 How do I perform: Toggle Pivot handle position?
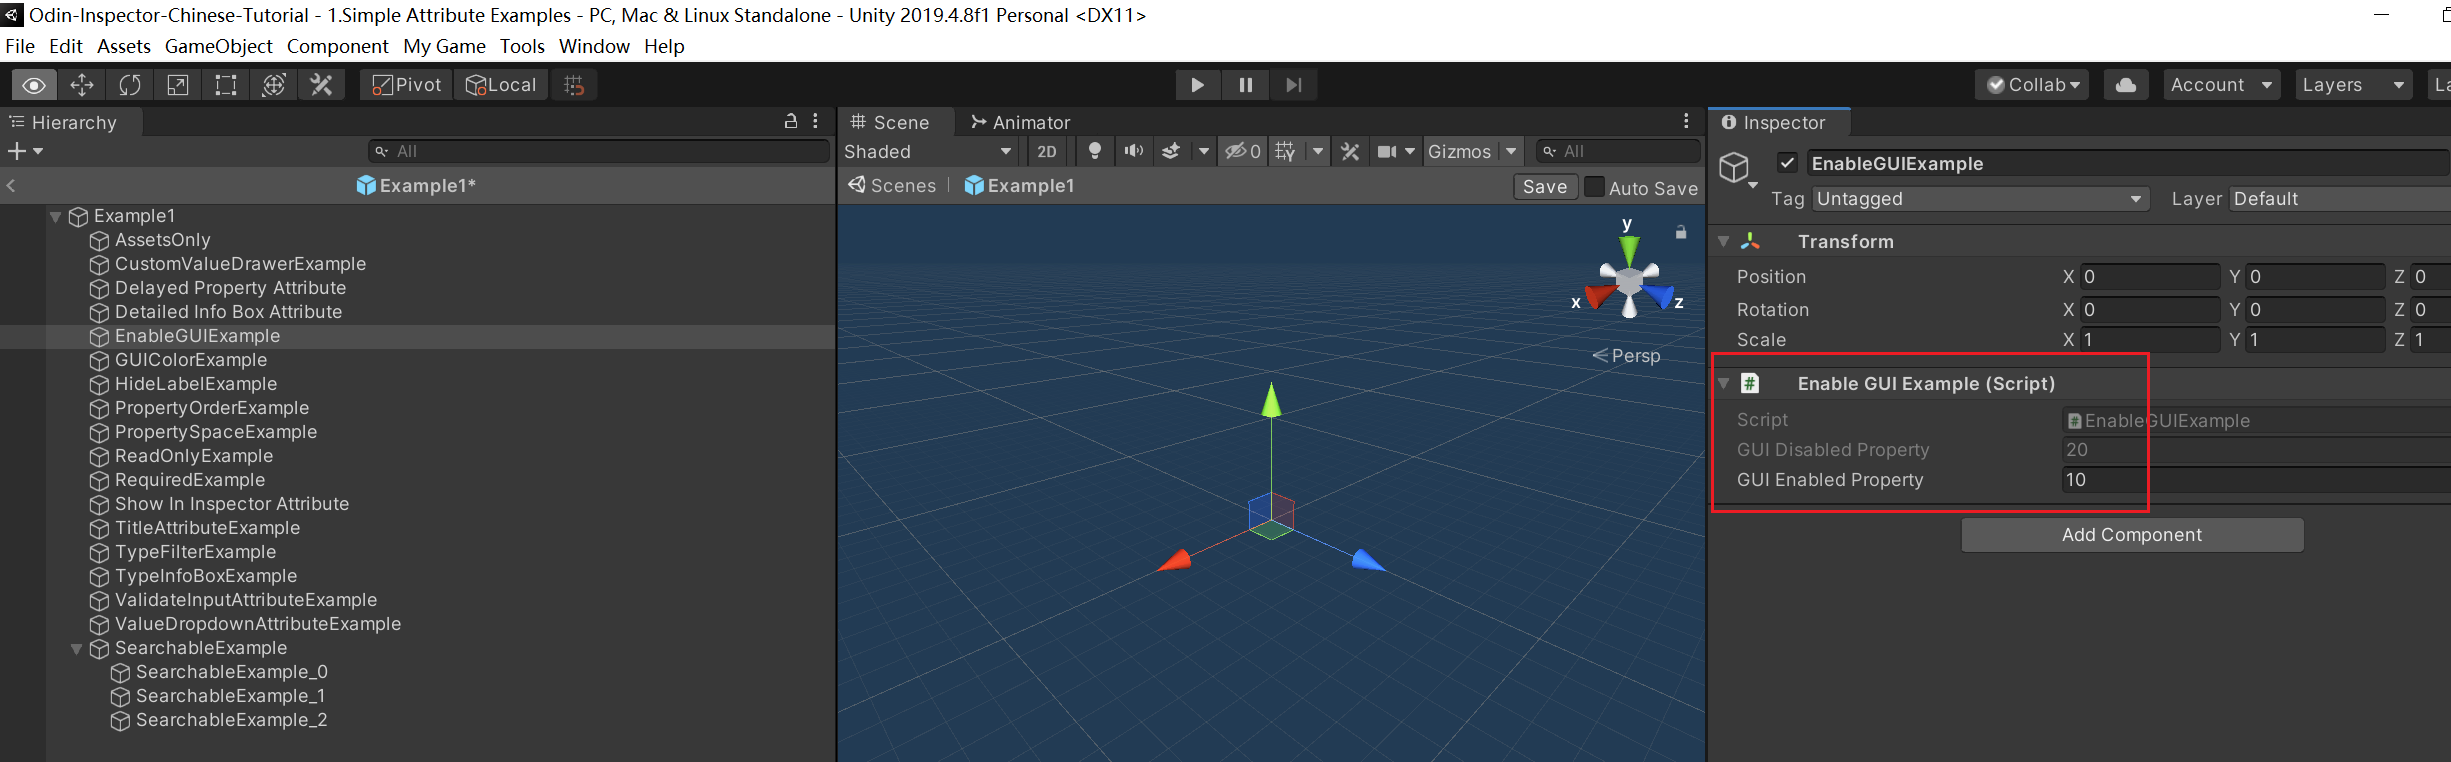click(x=406, y=85)
